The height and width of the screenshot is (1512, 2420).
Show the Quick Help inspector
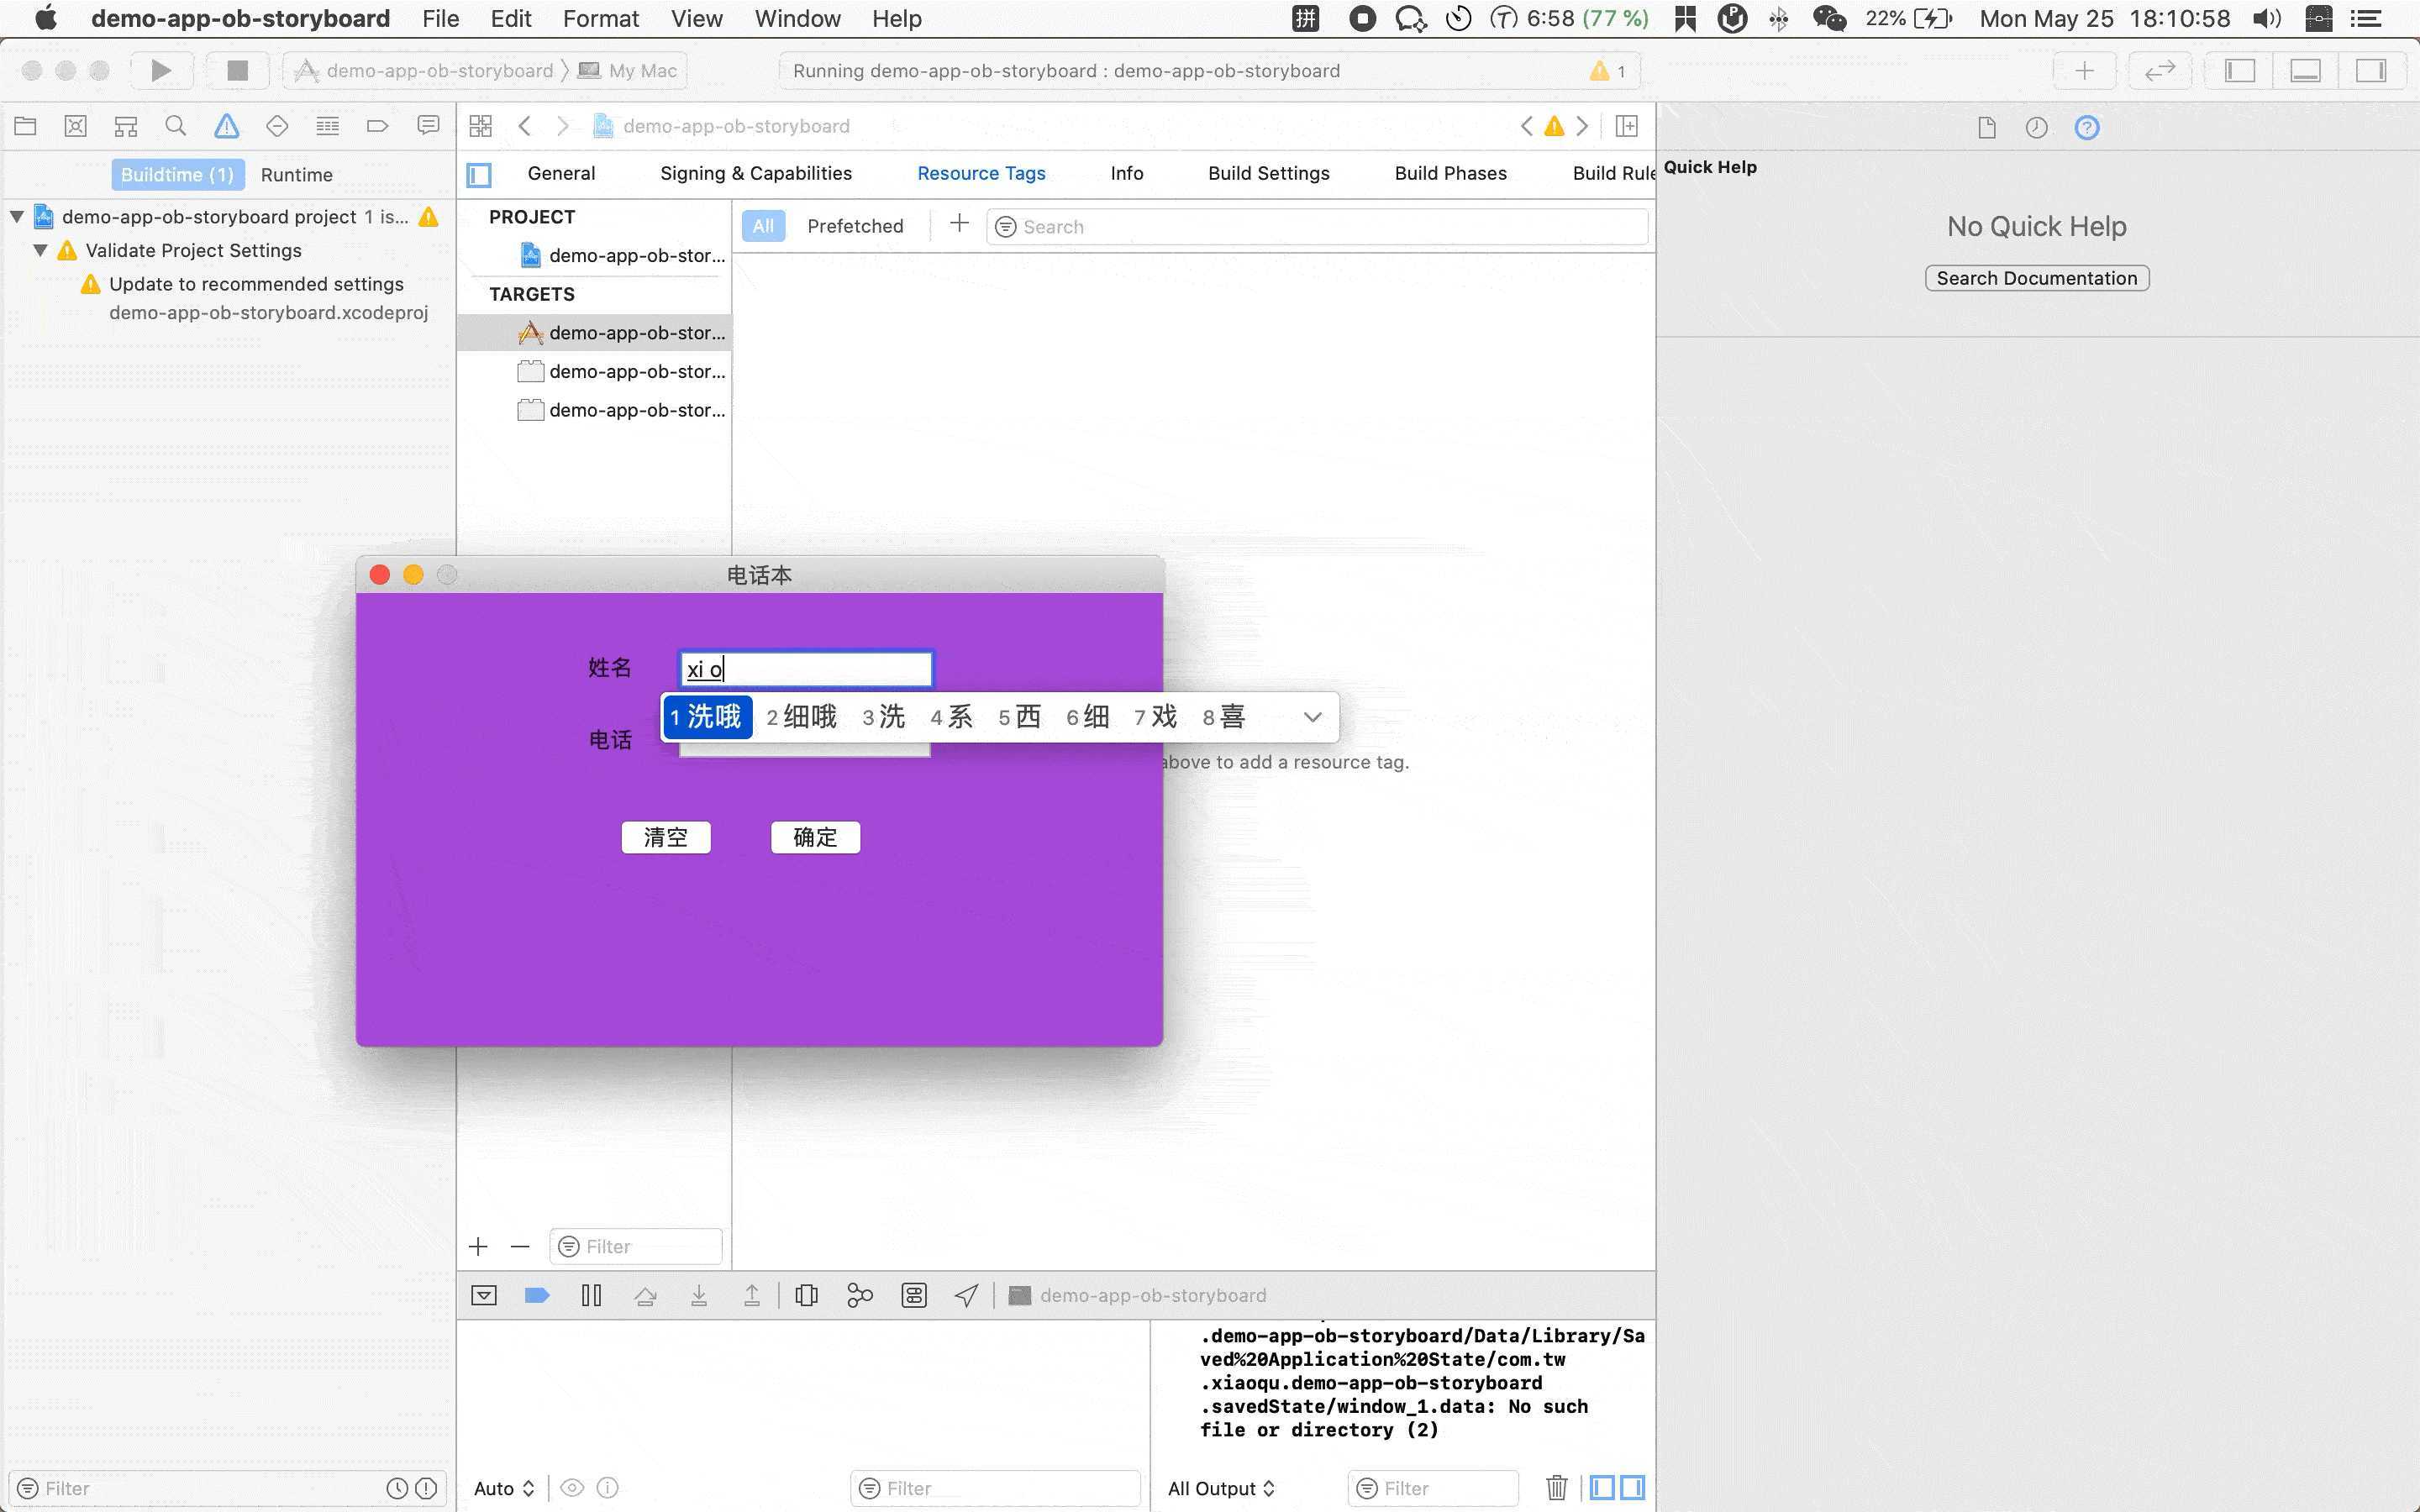tap(2087, 127)
